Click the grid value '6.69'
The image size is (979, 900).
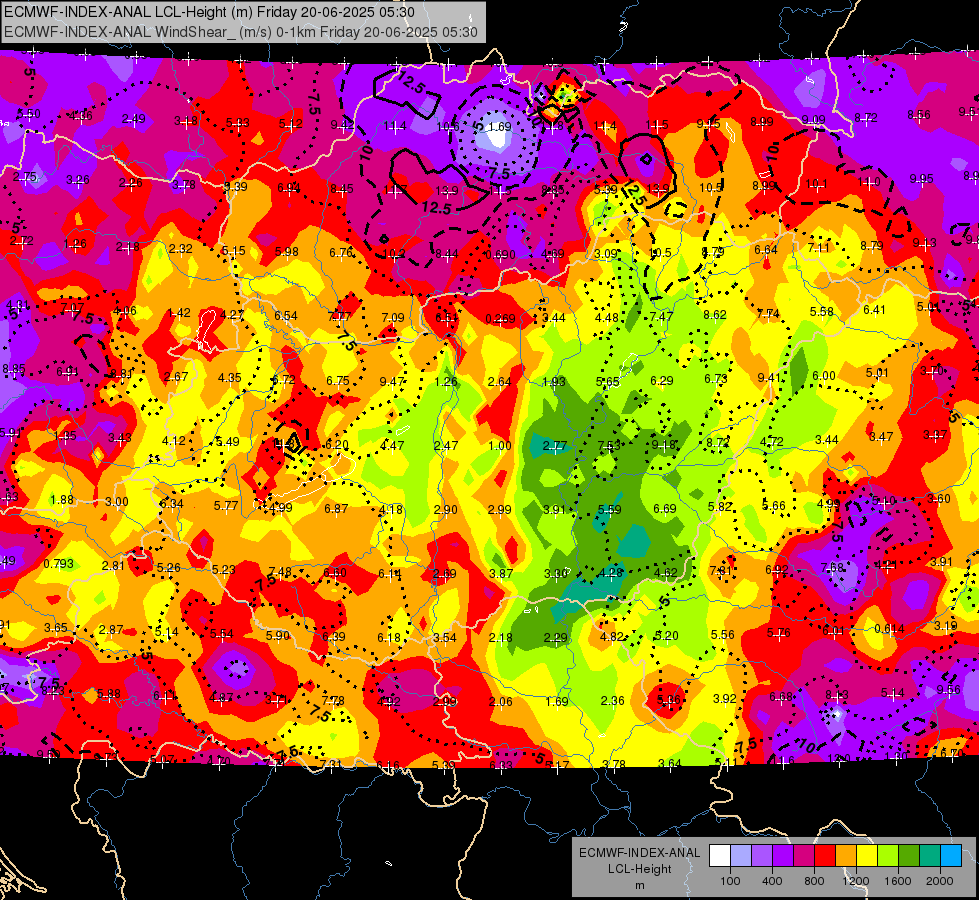point(664,509)
